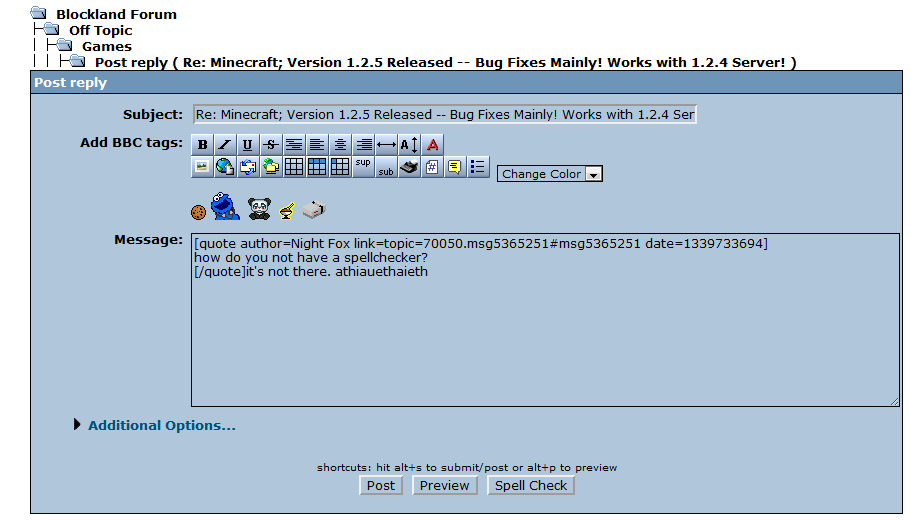This screenshot has width=911, height=523.
Task: Apply center align tag
Action: coord(340,145)
